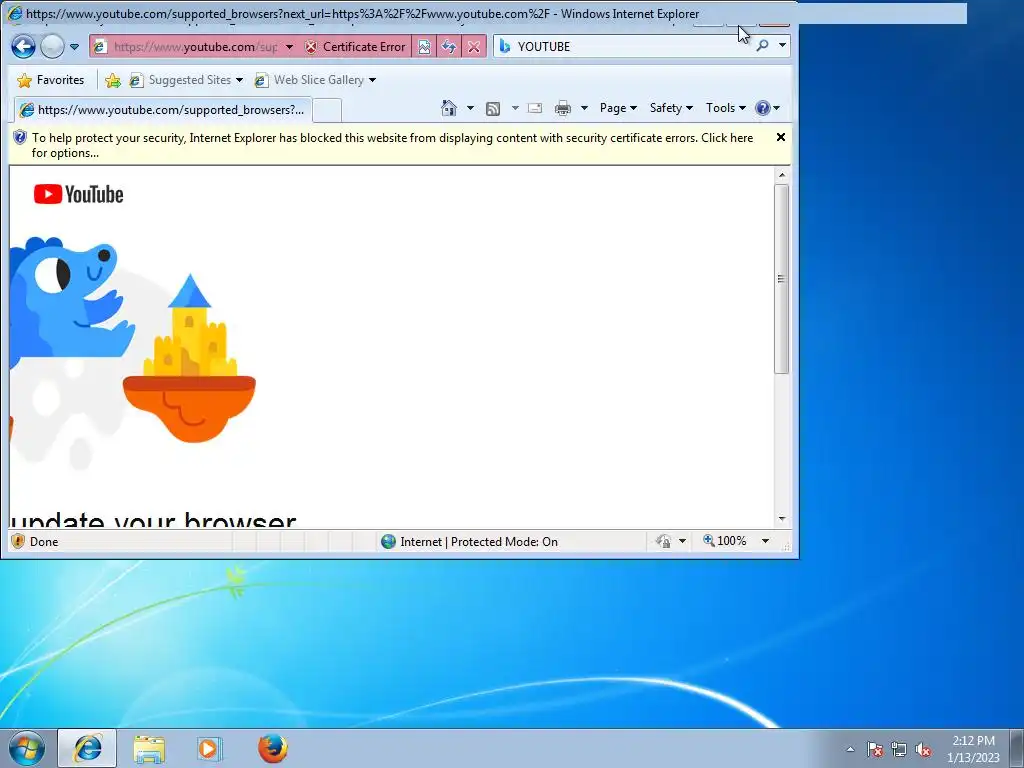Viewport: 1024px width, 768px height.
Task: Click the vertical scrollbar thumb
Action: (782, 279)
